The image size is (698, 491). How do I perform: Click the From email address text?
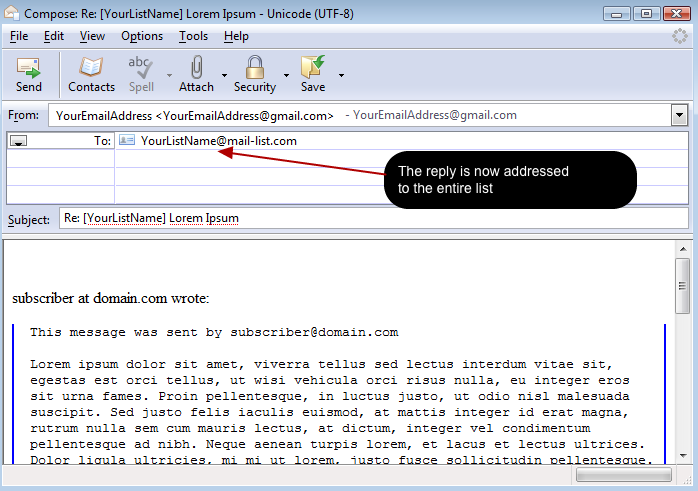(x=194, y=116)
